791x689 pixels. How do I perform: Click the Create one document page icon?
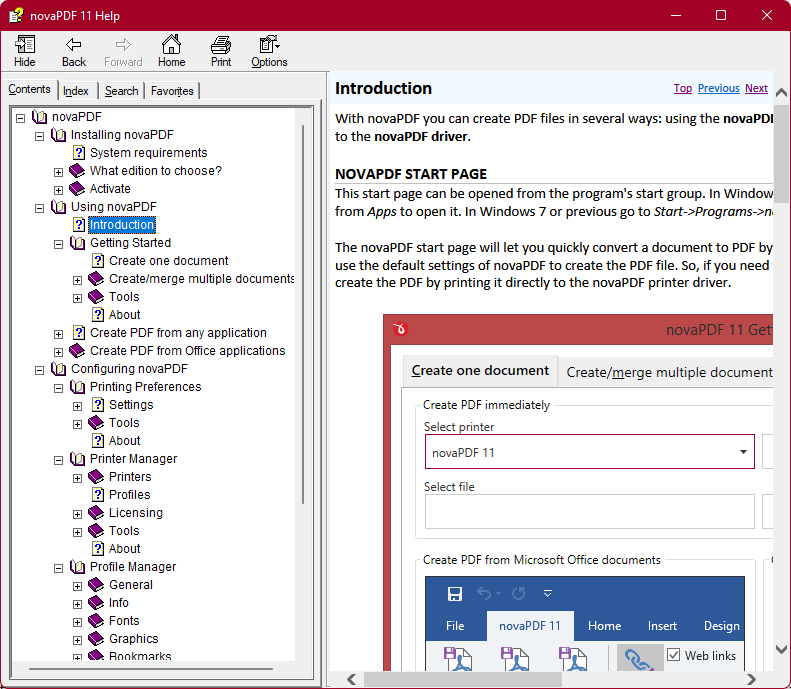98,261
